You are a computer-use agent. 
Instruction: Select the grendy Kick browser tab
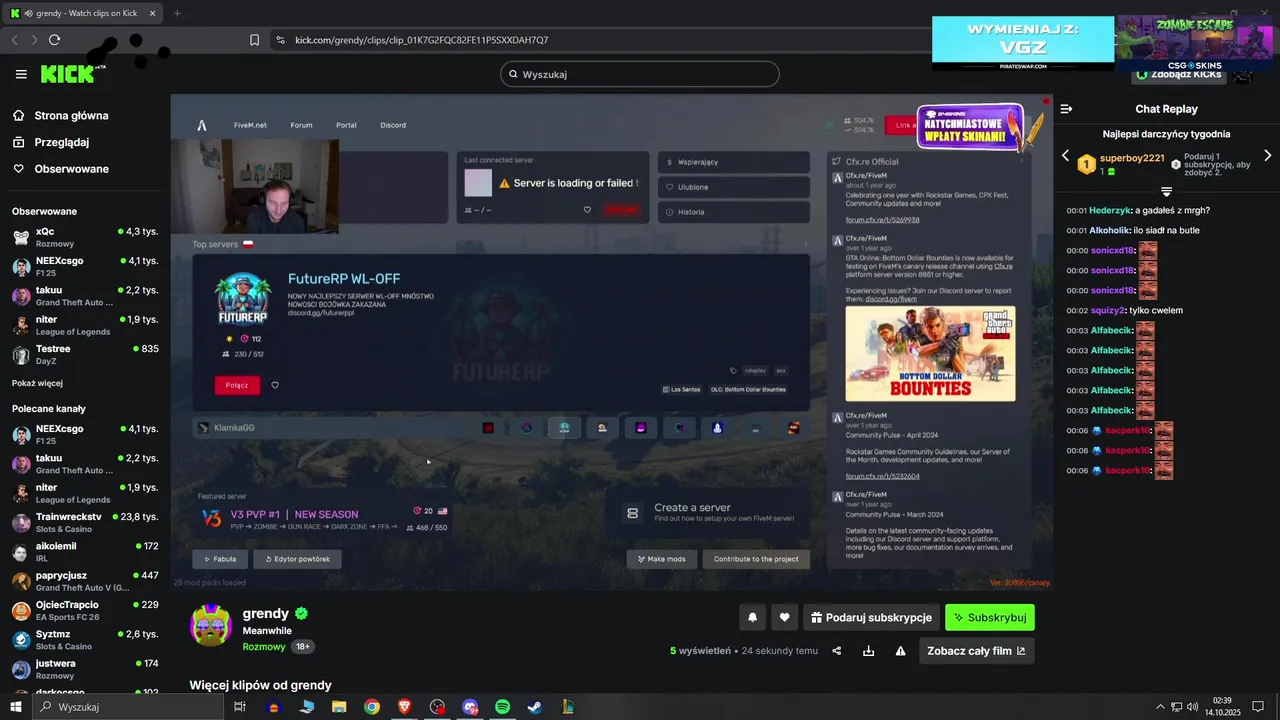coord(84,13)
